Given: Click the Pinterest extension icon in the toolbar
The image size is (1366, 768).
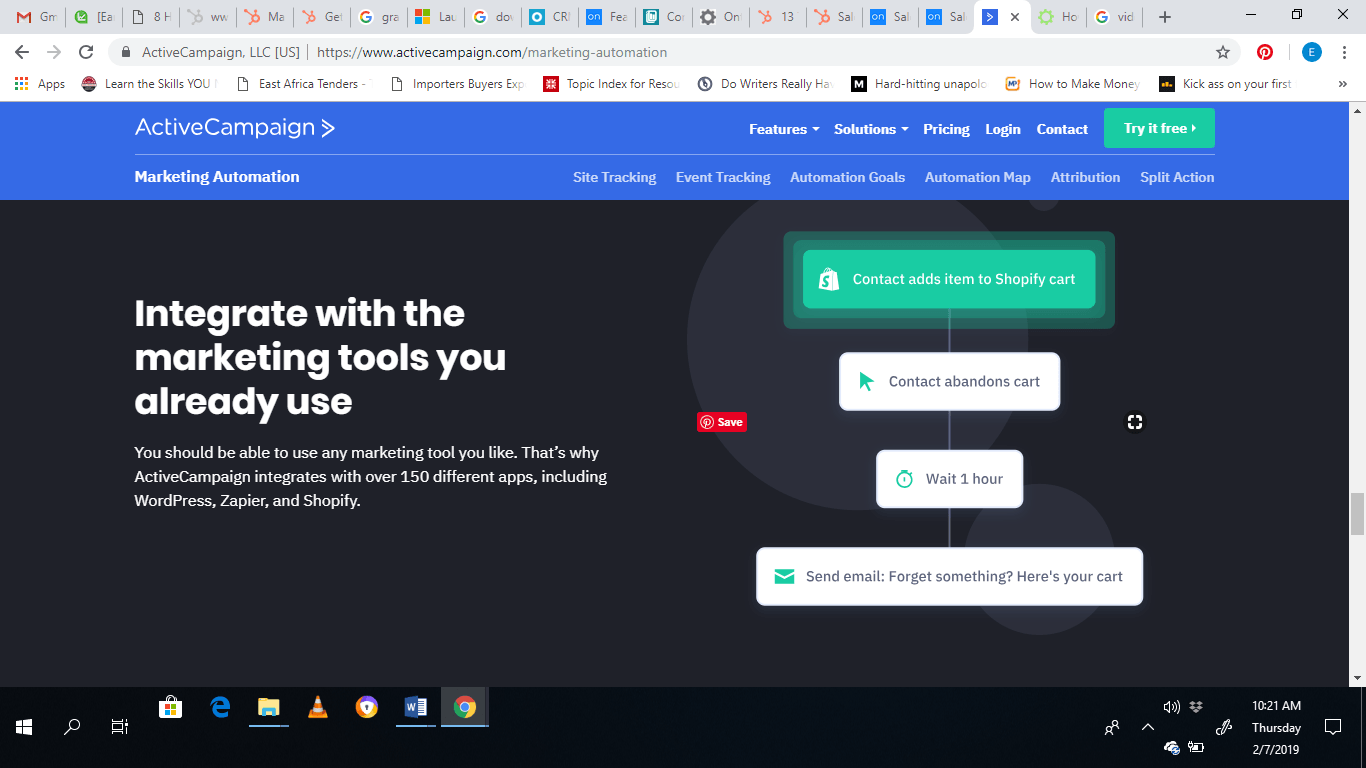Looking at the screenshot, I should pyautogui.click(x=1265, y=52).
